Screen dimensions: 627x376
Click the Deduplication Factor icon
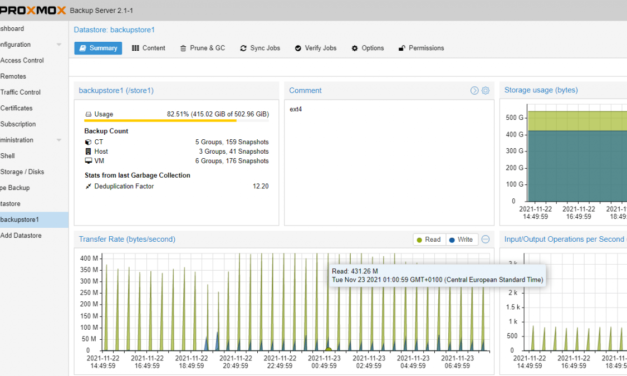[88, 186]
